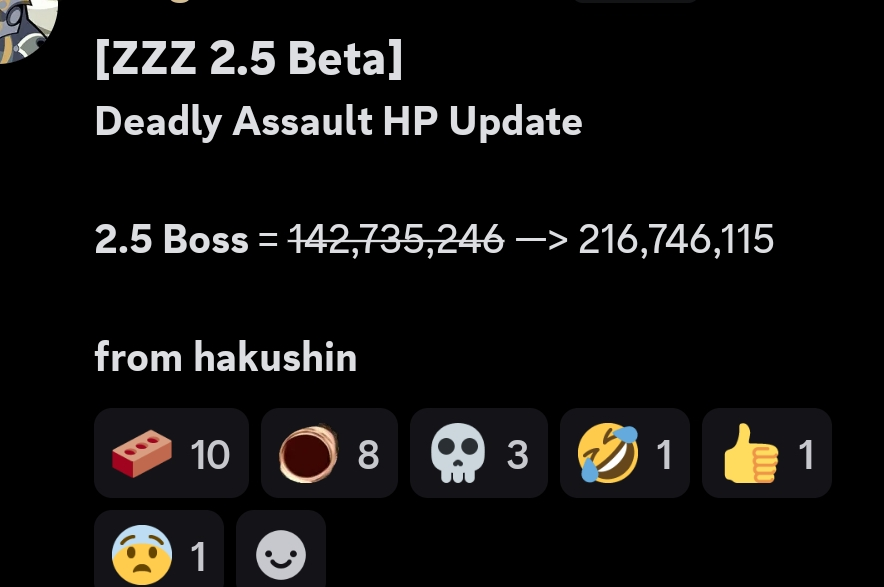React with the dark hole emoji
The height and width of the screenshot is (587, 884).
pos(329,453)
